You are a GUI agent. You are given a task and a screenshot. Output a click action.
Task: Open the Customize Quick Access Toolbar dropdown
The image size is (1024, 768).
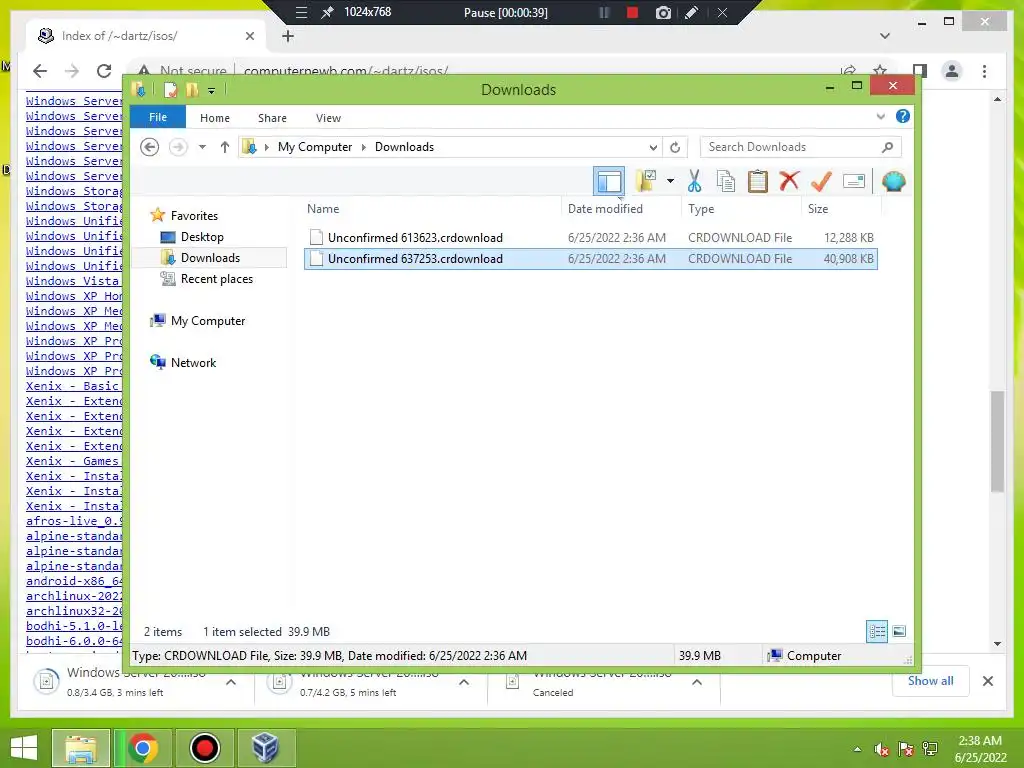tap(212, 91)
